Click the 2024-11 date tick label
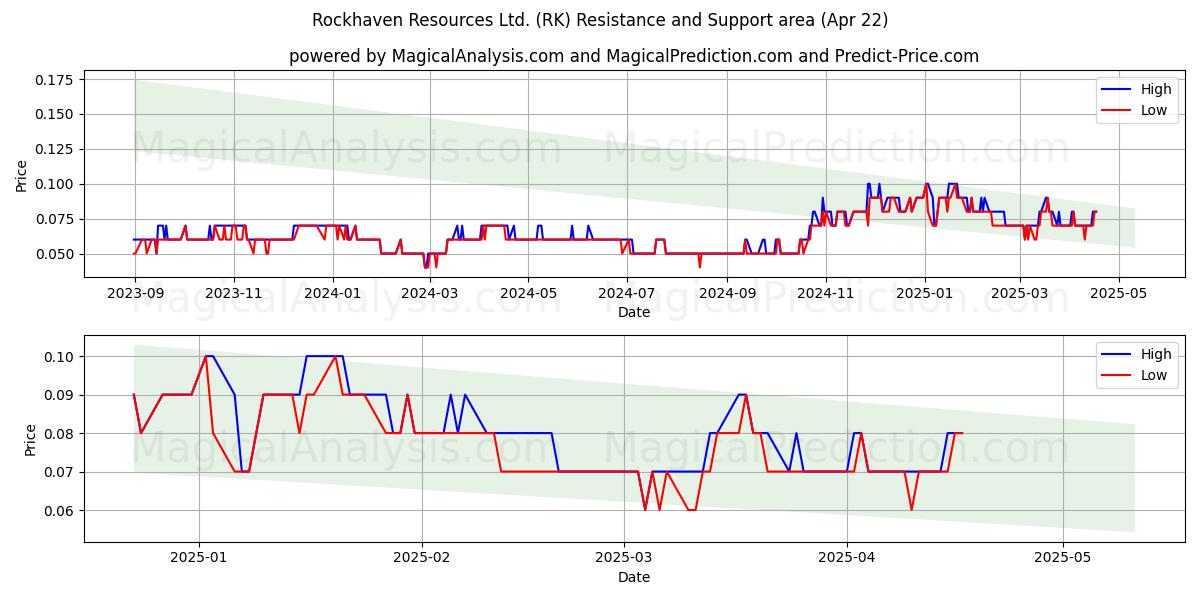Screen dimensions: 1200x600 (826, 293)
